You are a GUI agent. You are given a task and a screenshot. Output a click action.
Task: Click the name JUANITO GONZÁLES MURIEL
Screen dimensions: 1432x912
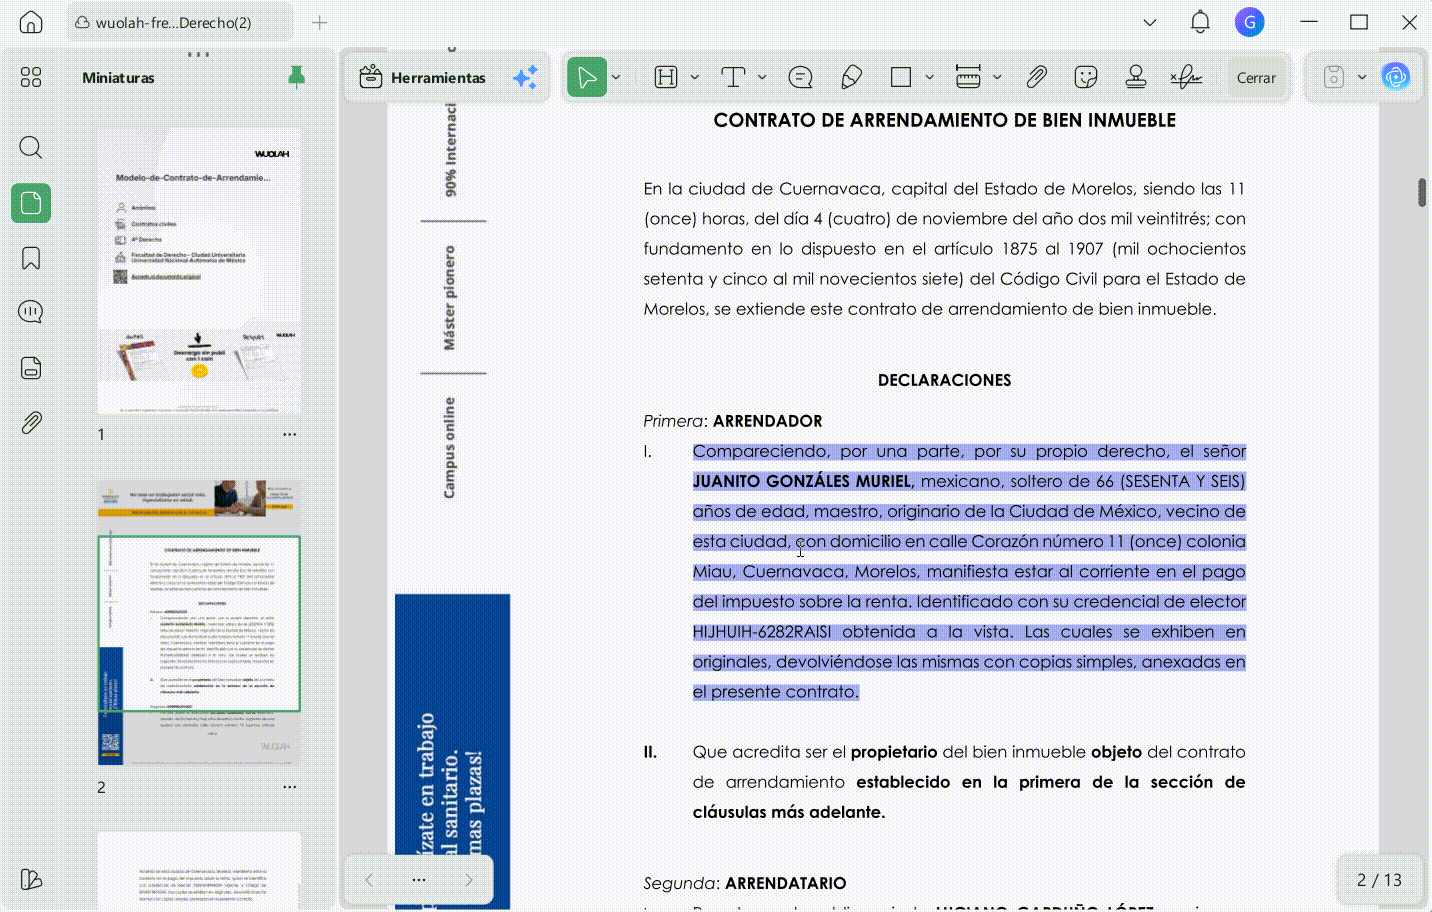(803, 481)
